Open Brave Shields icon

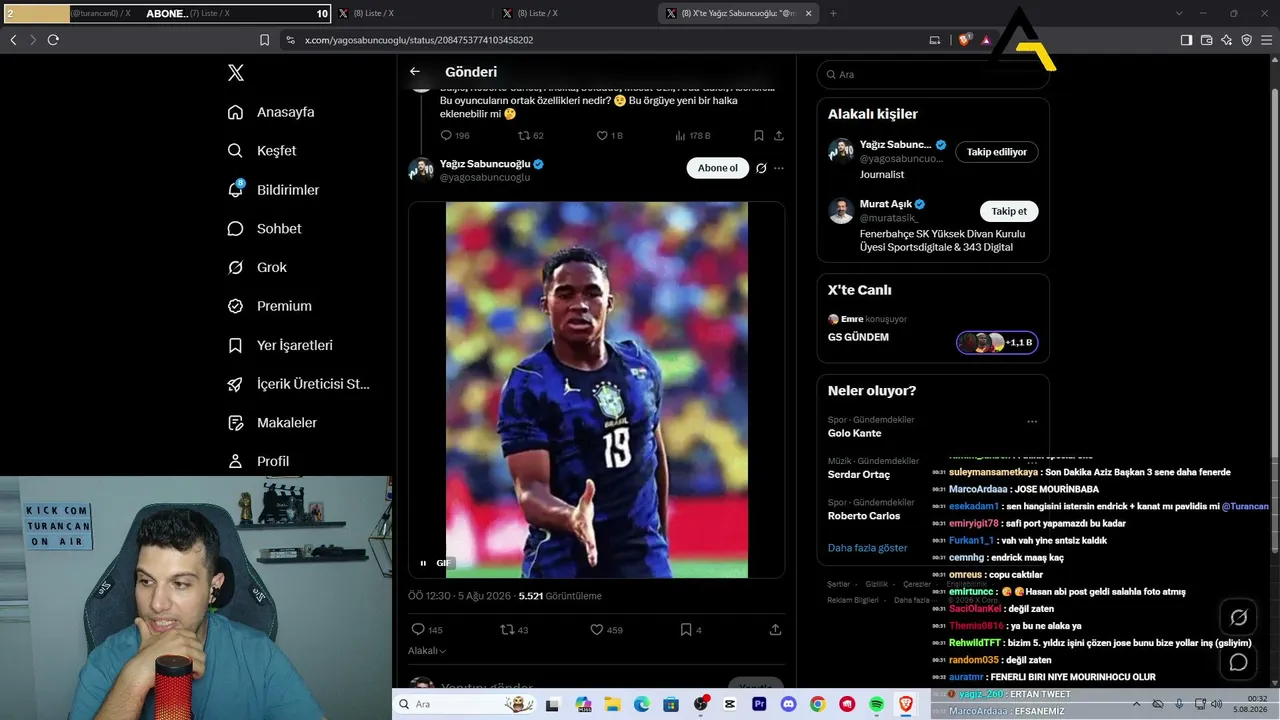point(965,40)
